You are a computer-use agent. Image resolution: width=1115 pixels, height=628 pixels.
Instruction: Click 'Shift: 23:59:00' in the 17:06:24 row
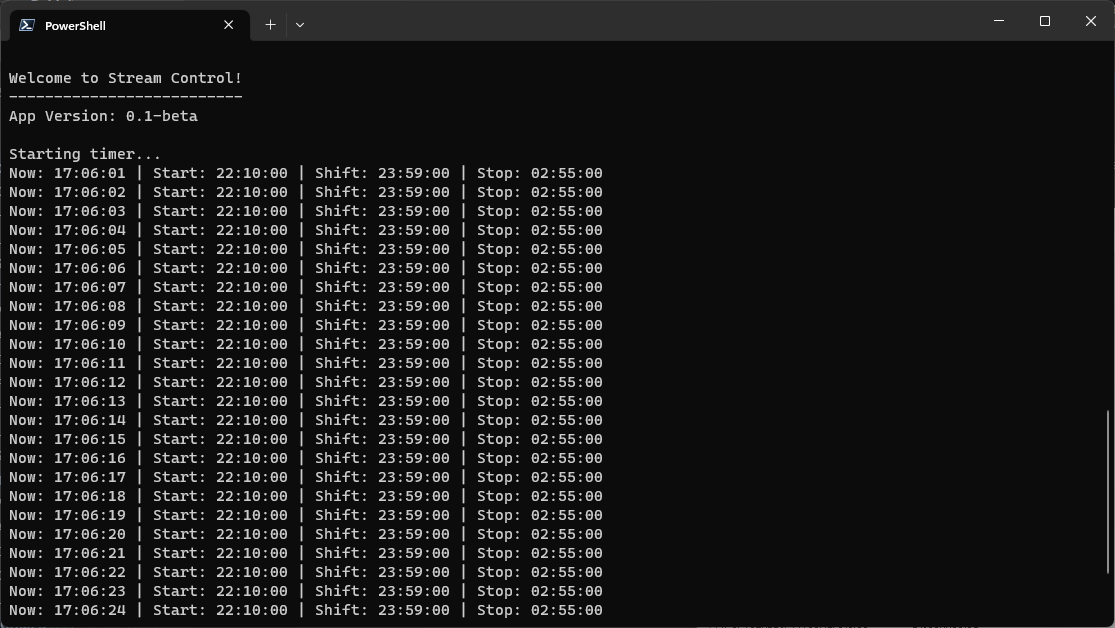click(x=383, y=610)
